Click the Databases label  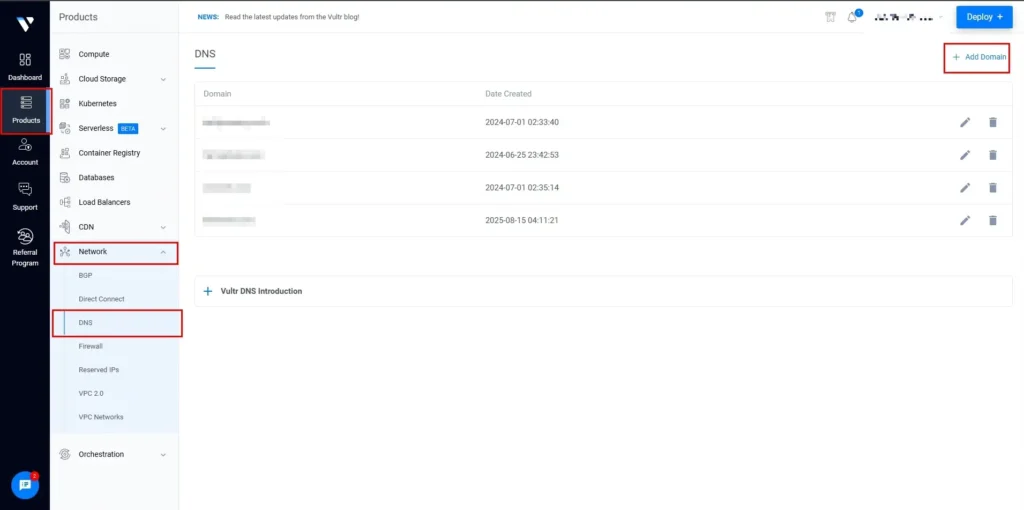(96, 178)
